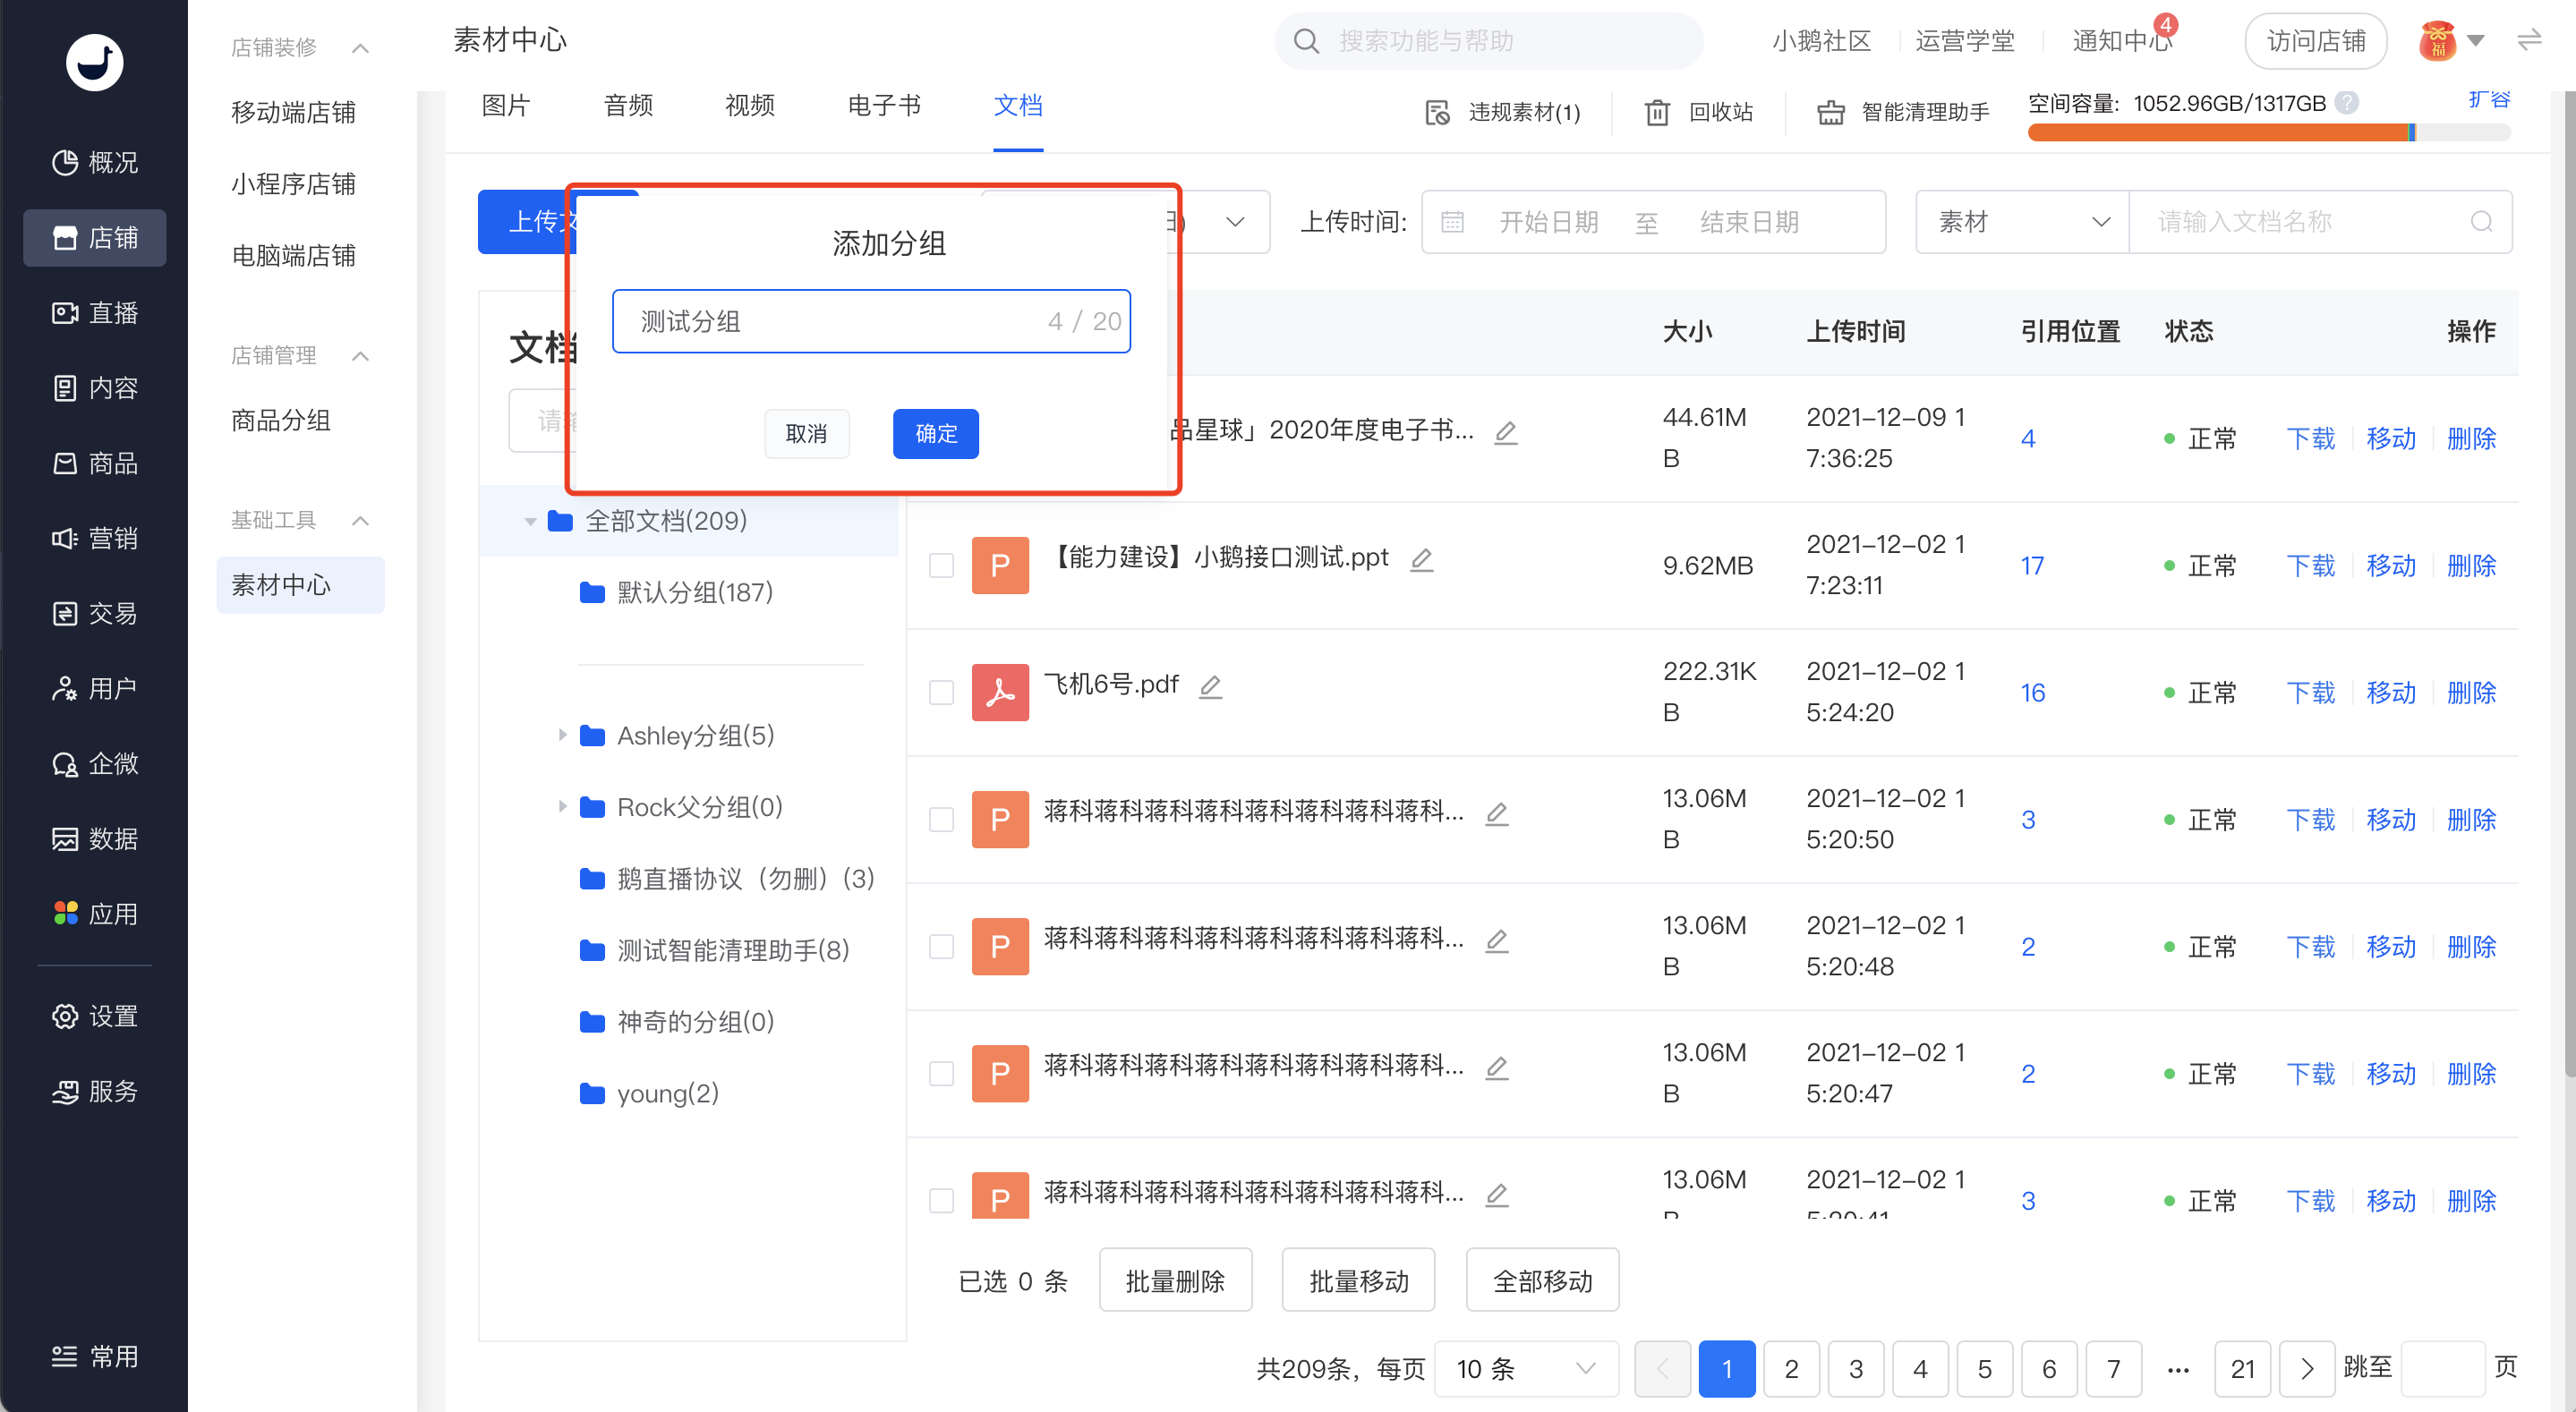Screen dimensions: 2576x1412
Task: Expand the Ashley分组(5) folder
Action: (x=562, y=735)
